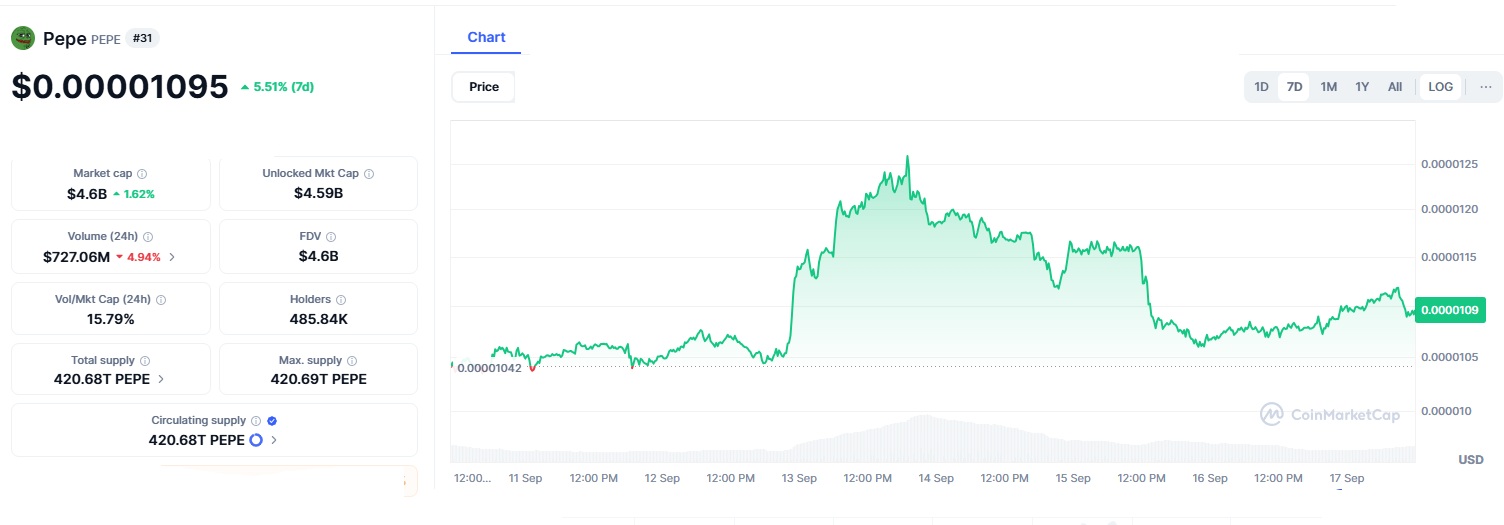Click the Total supply info icon
This screenshot has width=1504, height=525.
(x=145, y=361)
